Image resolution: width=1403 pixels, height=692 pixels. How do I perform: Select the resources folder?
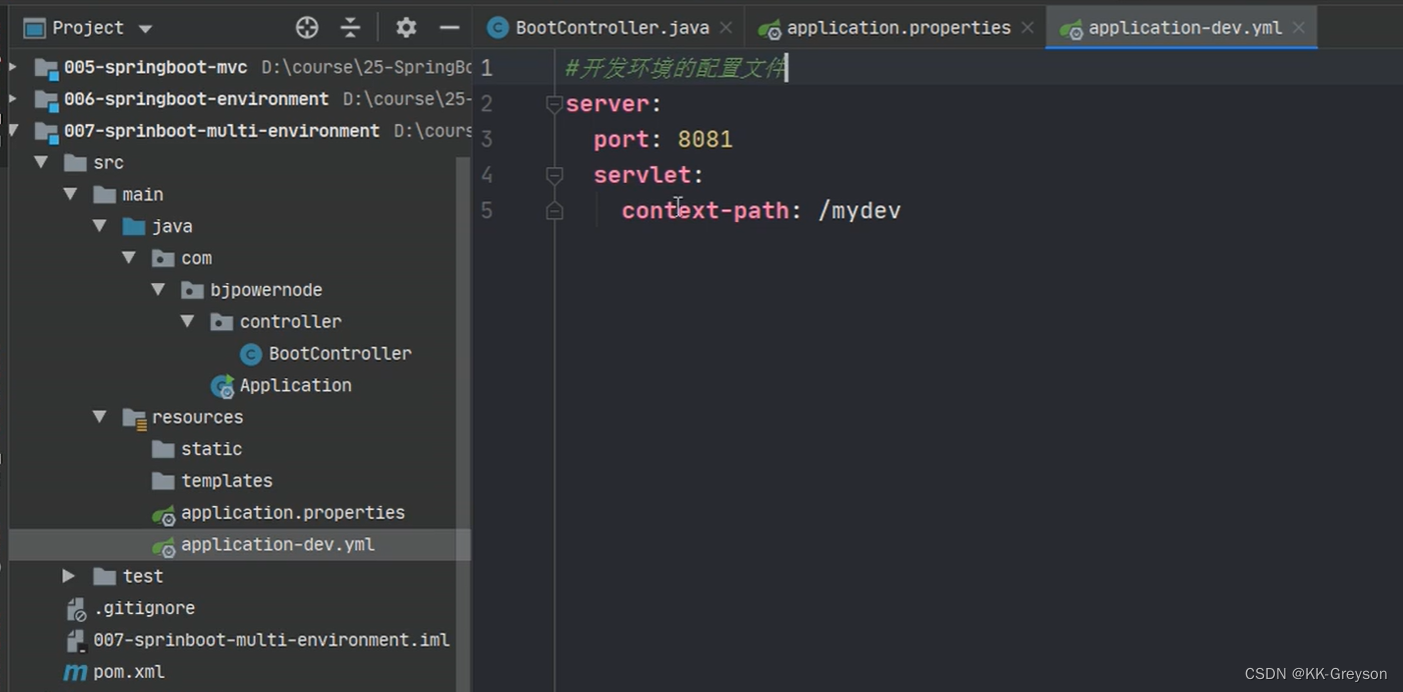coord(197,417)
